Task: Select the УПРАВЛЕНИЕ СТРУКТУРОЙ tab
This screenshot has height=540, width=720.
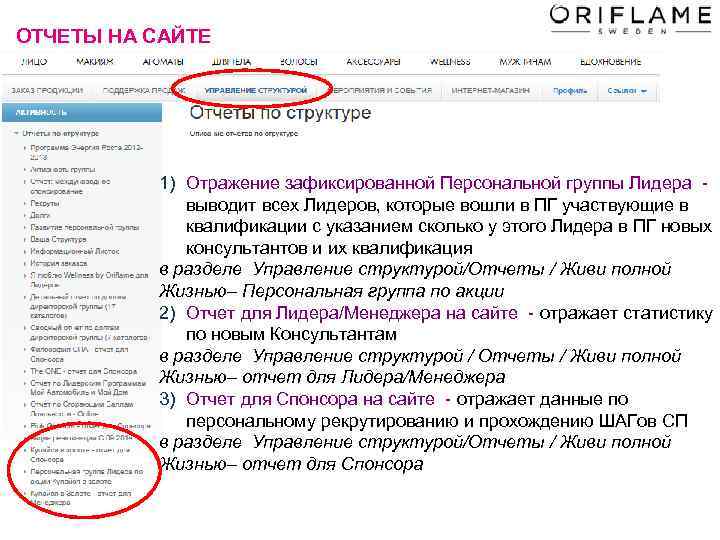Action: [256, 90]
